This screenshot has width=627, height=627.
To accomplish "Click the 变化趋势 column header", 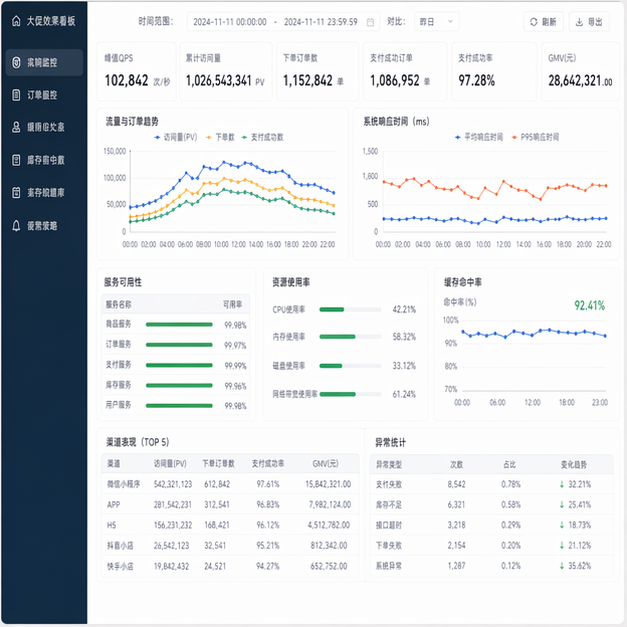I will (574, 465).
